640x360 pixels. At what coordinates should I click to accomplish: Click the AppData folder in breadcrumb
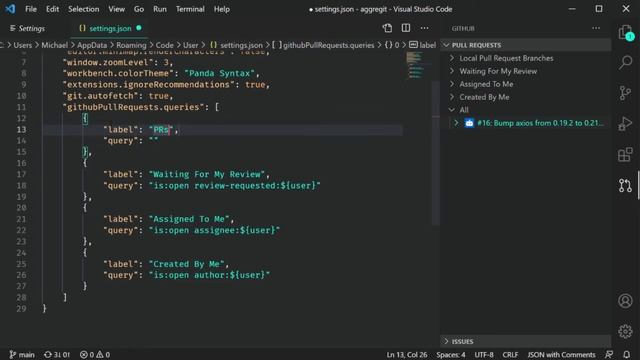(x=92, y=45)
